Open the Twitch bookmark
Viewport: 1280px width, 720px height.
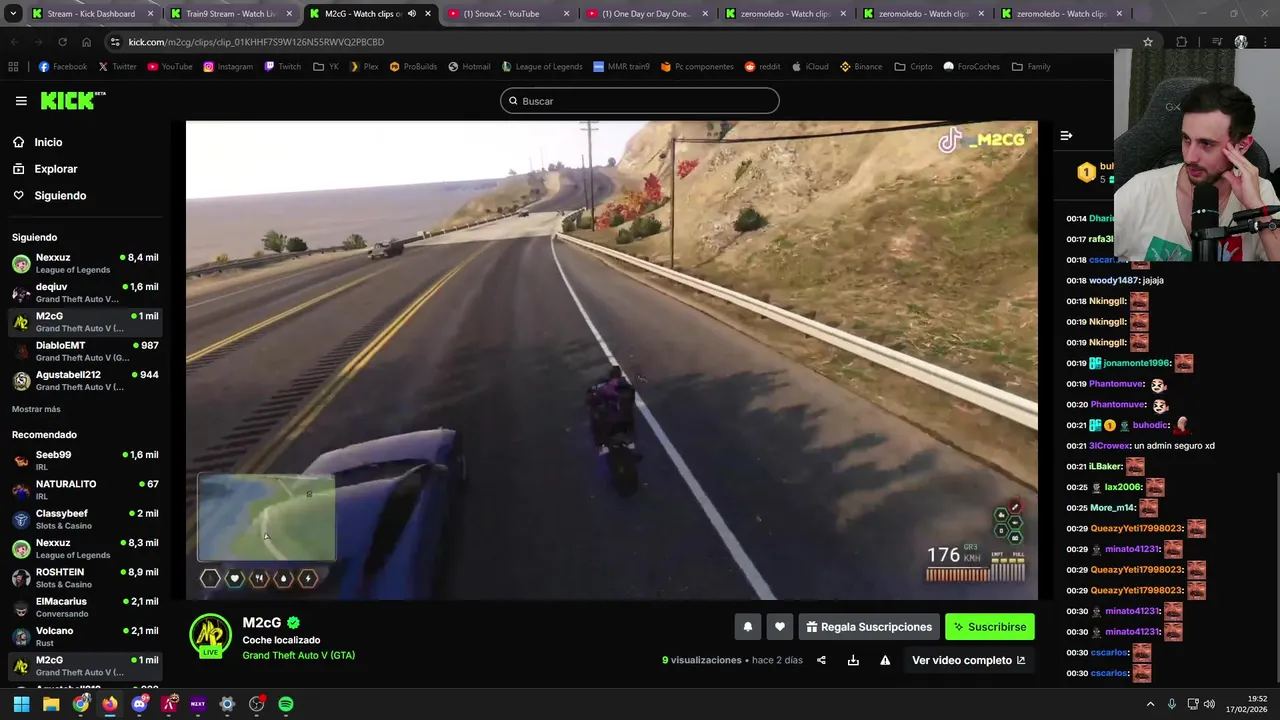(x=282, y=67)
